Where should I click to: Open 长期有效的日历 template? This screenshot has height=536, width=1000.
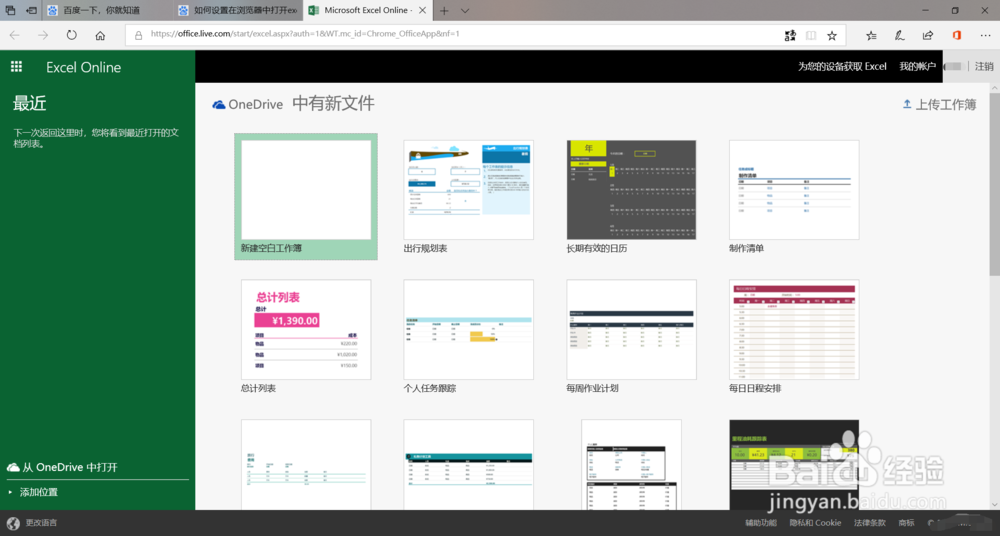[631, 197]
